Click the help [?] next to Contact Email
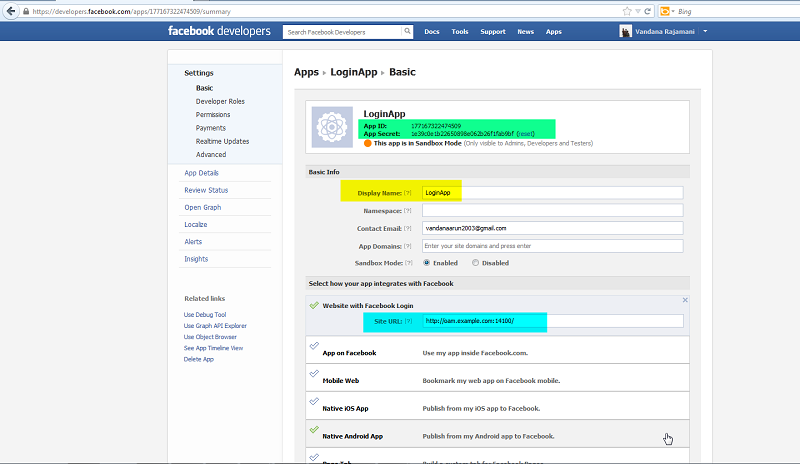Viewport: 800px width, 464px height. [x=408, y=229]
